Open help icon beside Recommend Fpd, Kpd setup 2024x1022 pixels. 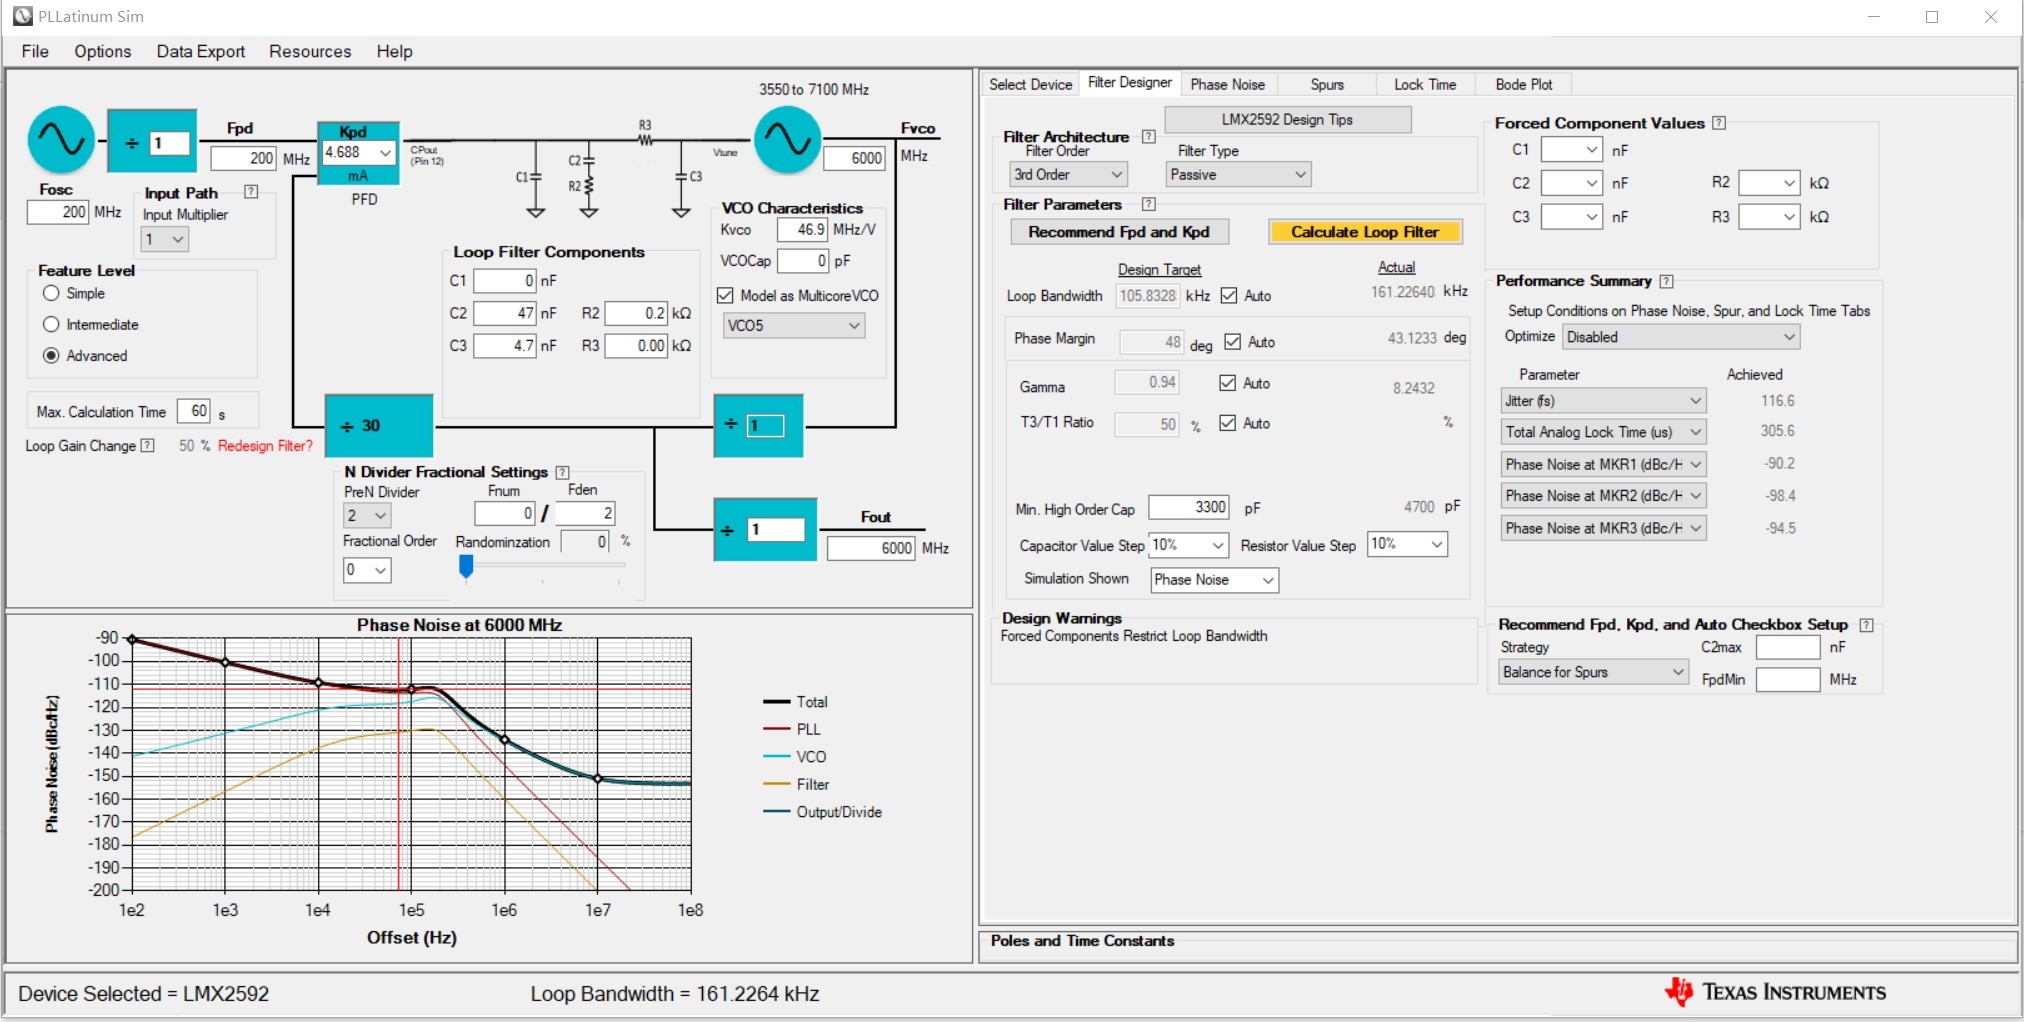(1866, 625)
